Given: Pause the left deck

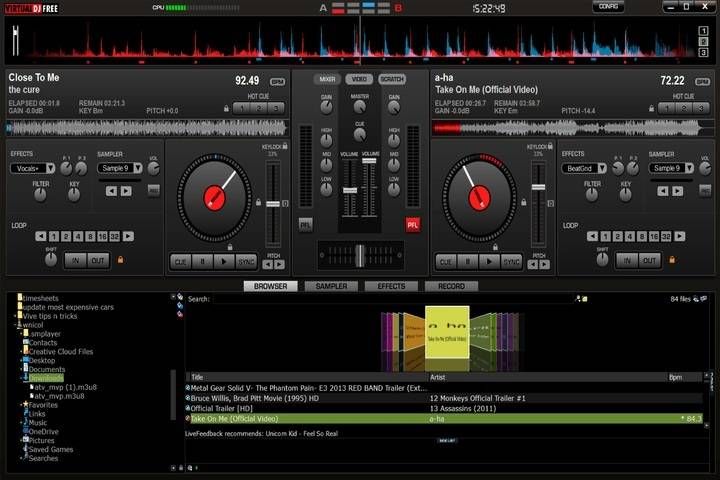Looking at the screenshot, I should (202, 262).
